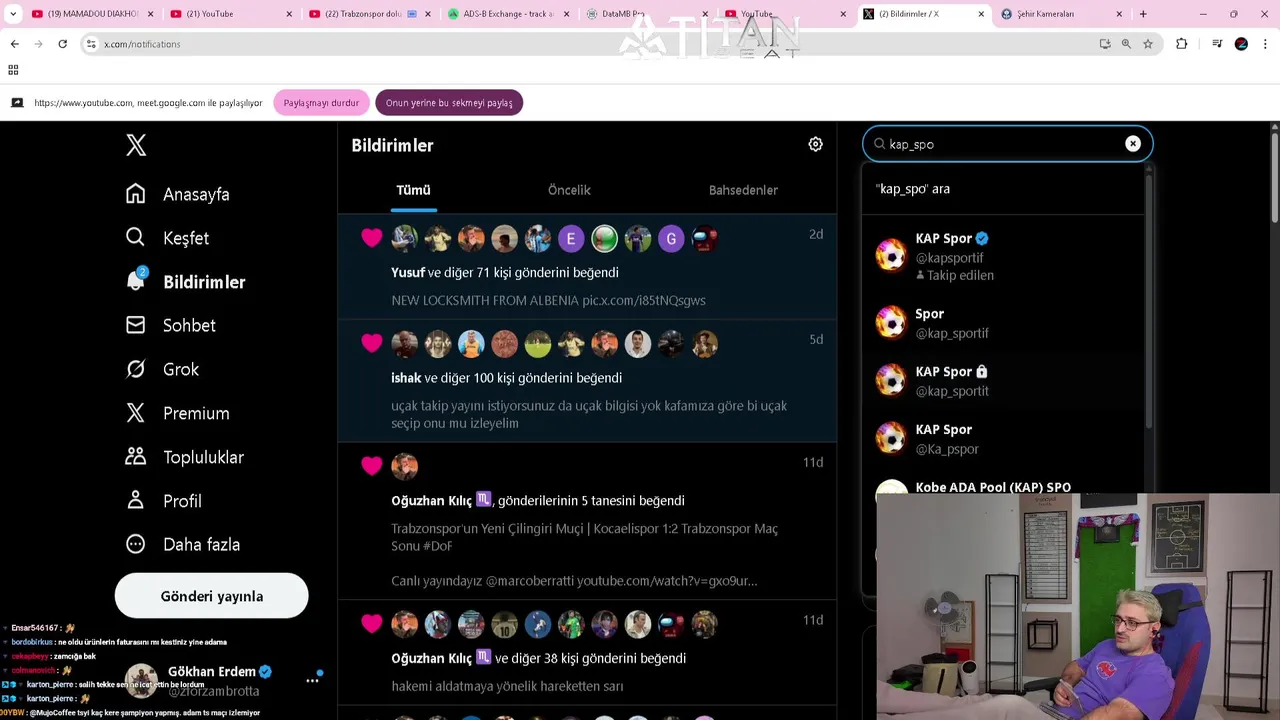This screenshot has width=1280, height=720.
Task: Open Yusuf likes notification
Action: click(x=587, y=267)
